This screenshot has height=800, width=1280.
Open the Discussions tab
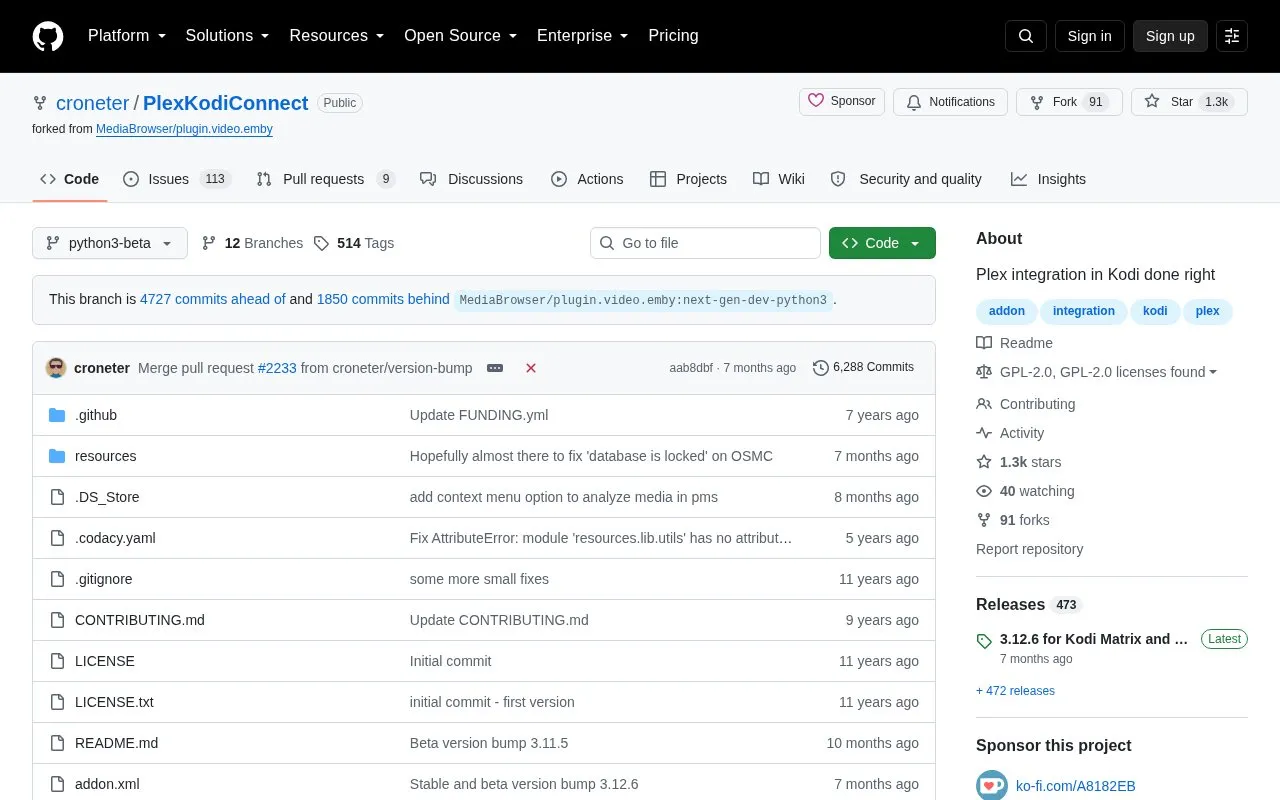[471, 179]
